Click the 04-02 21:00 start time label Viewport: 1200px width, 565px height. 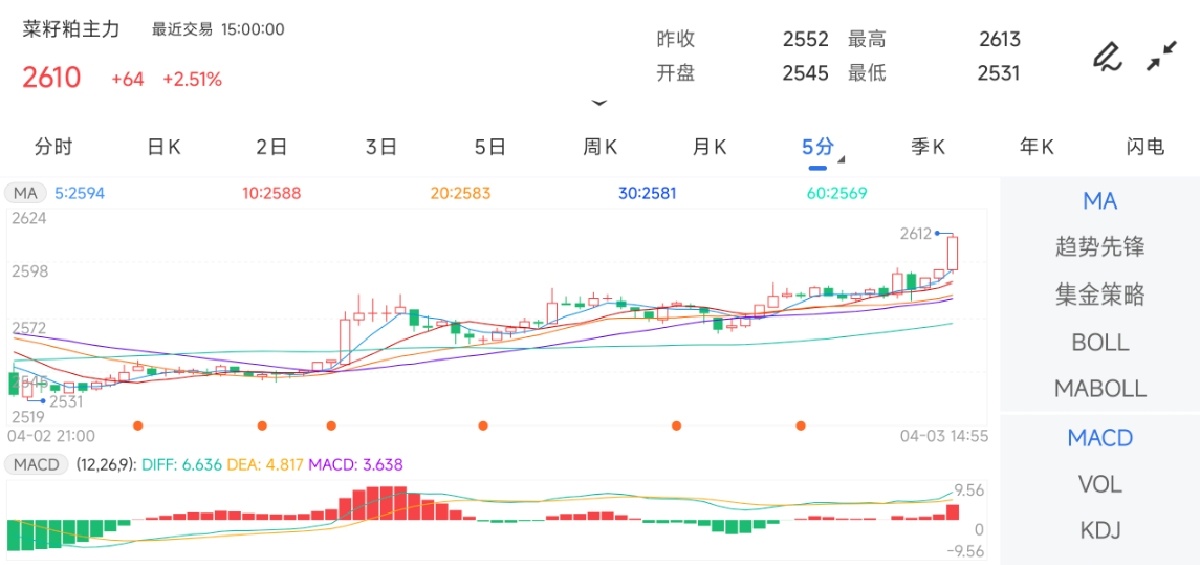[51, 436]
